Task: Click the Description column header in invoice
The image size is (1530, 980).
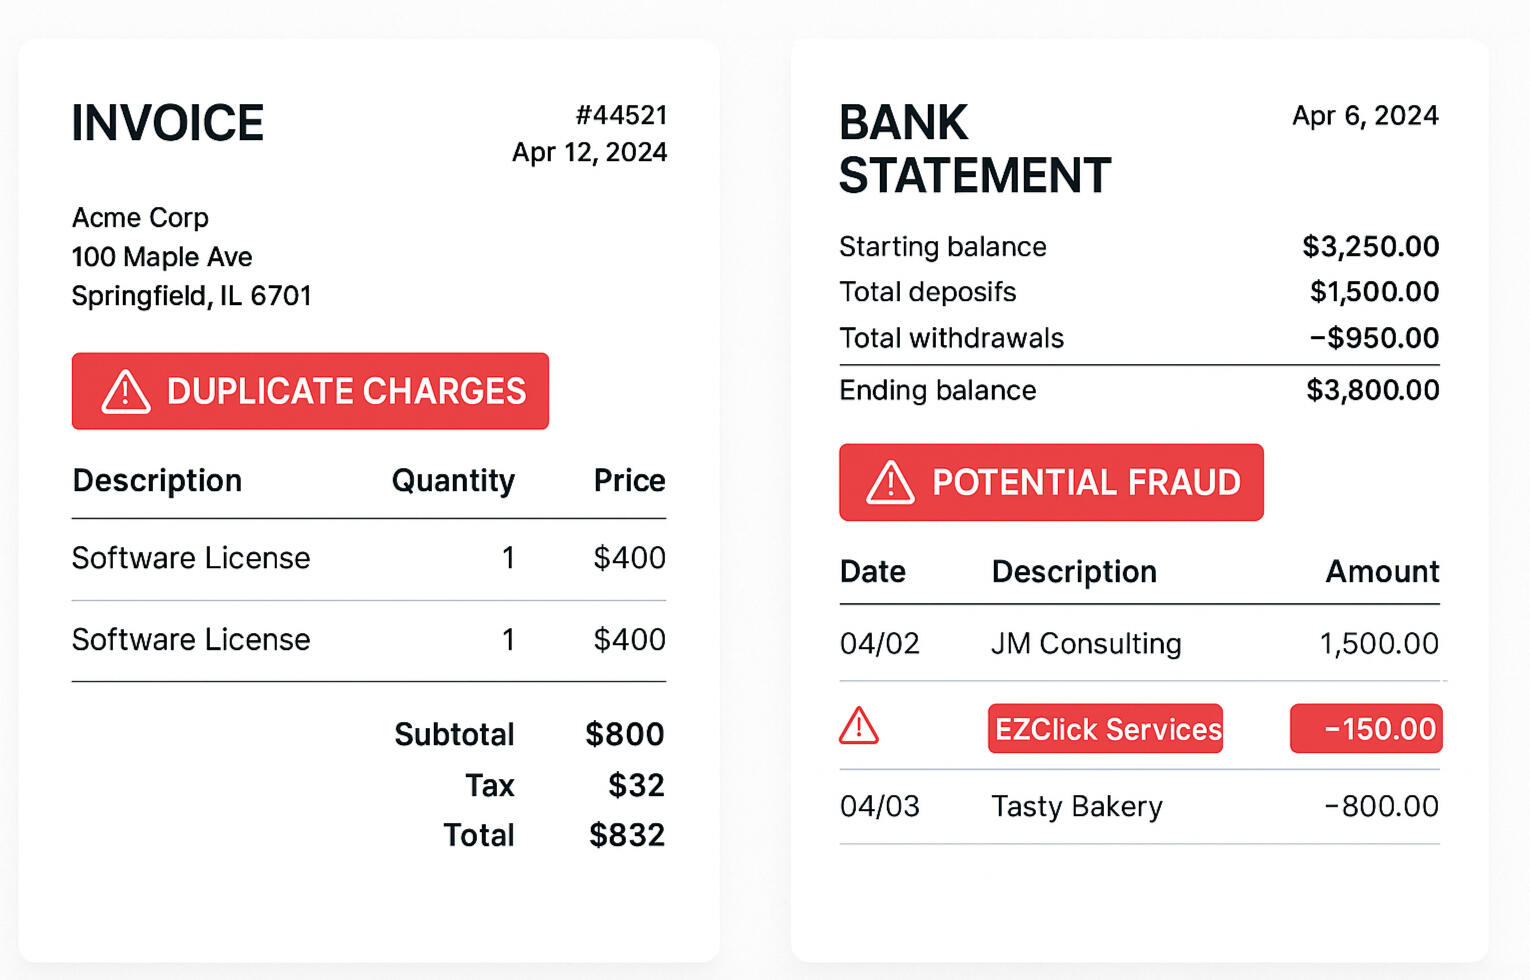Action: pyautogui.click(x=157, y=481)
